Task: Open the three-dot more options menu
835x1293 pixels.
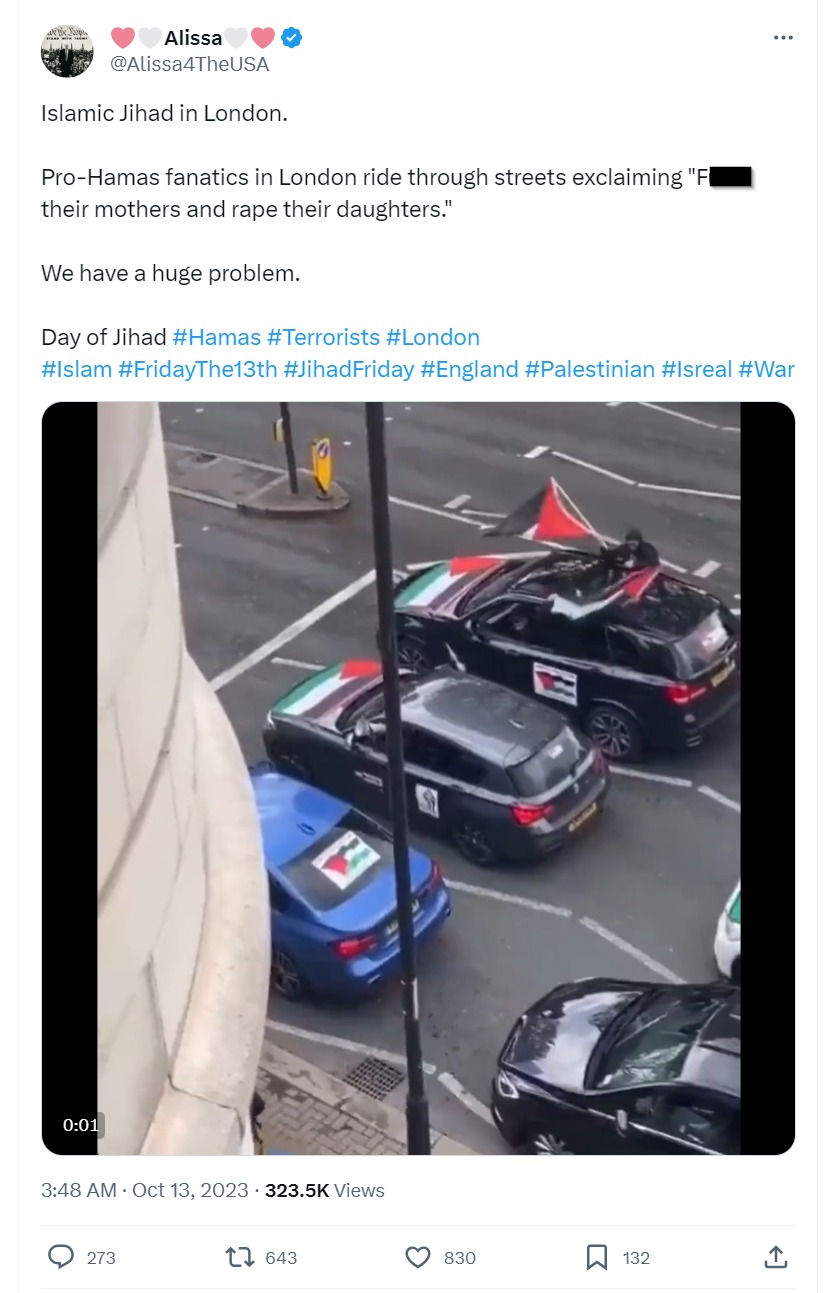Action: click(783, 38)
